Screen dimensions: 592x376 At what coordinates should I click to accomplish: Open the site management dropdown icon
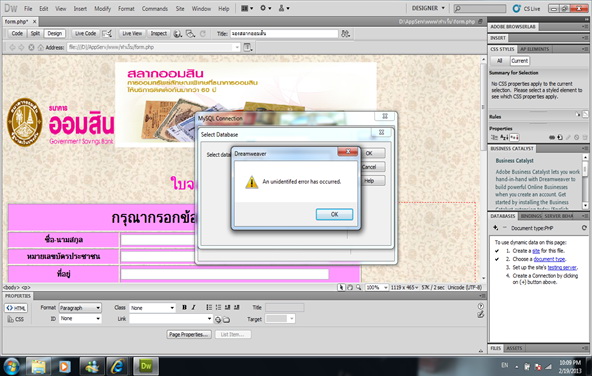(284, 8)
